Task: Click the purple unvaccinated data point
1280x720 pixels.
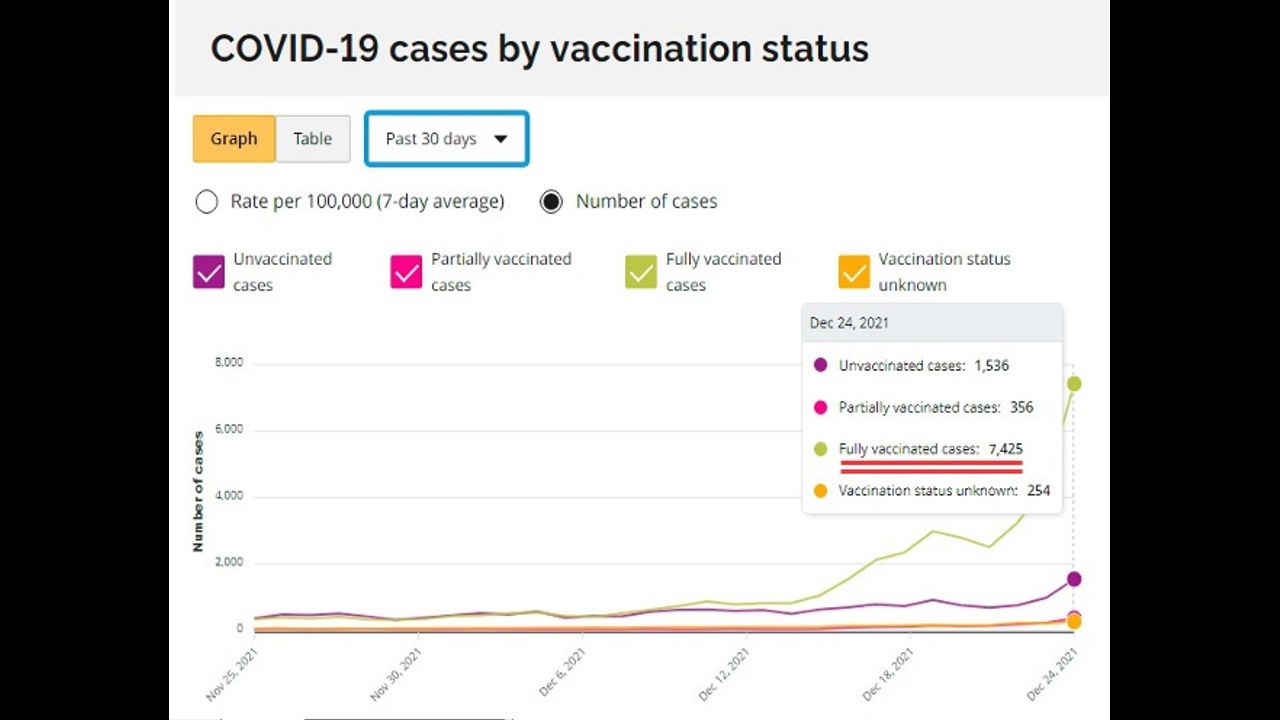Action: click(x=1073, y=579)
